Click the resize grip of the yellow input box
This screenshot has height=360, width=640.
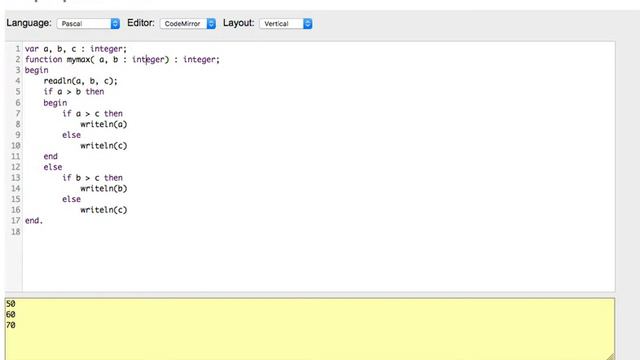611,357
